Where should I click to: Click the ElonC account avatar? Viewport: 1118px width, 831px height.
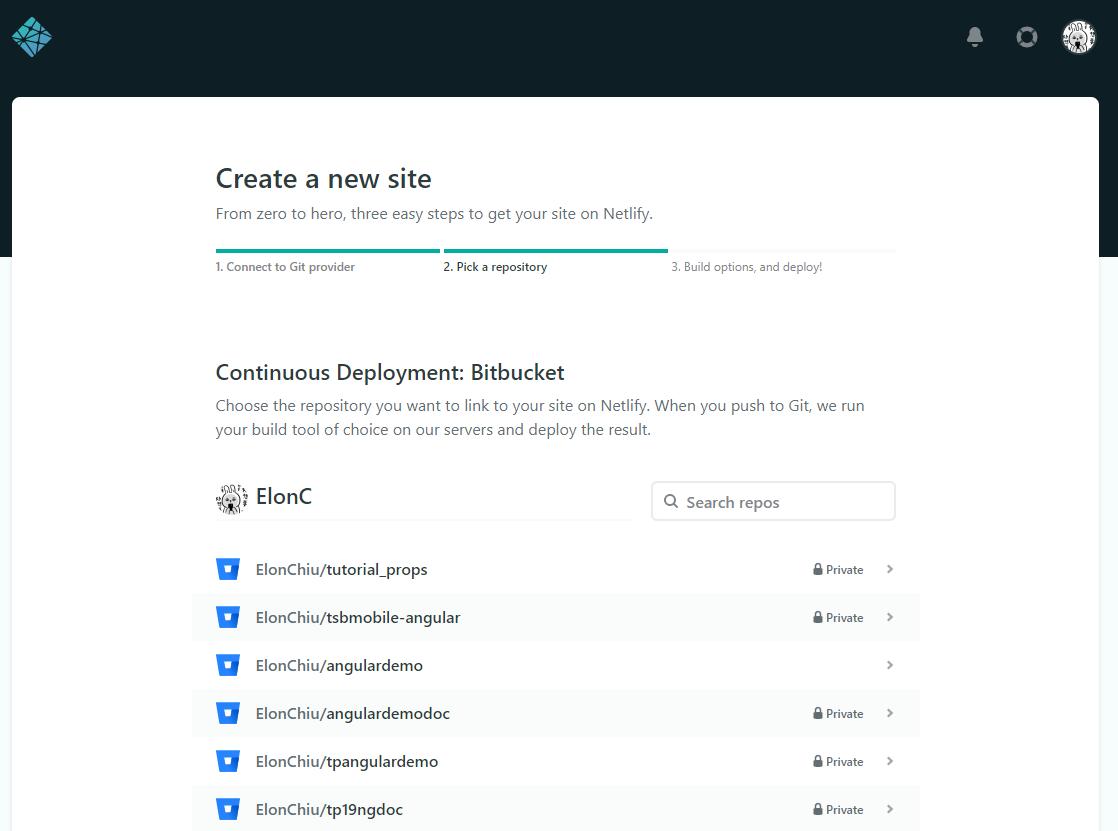click(x=231, y=499)
